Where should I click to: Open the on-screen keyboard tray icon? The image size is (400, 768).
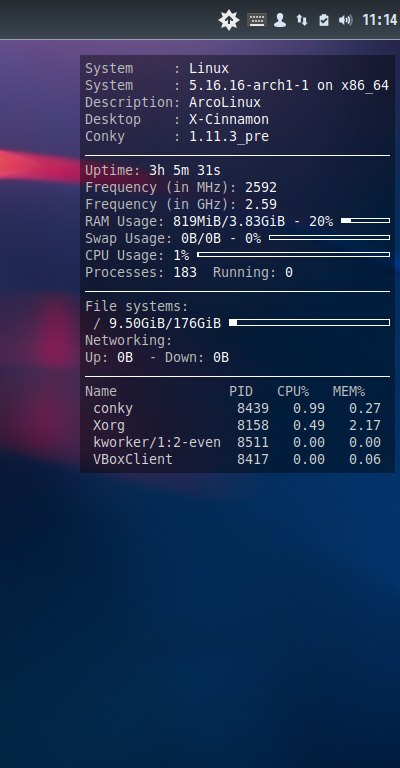pos(257,20)
